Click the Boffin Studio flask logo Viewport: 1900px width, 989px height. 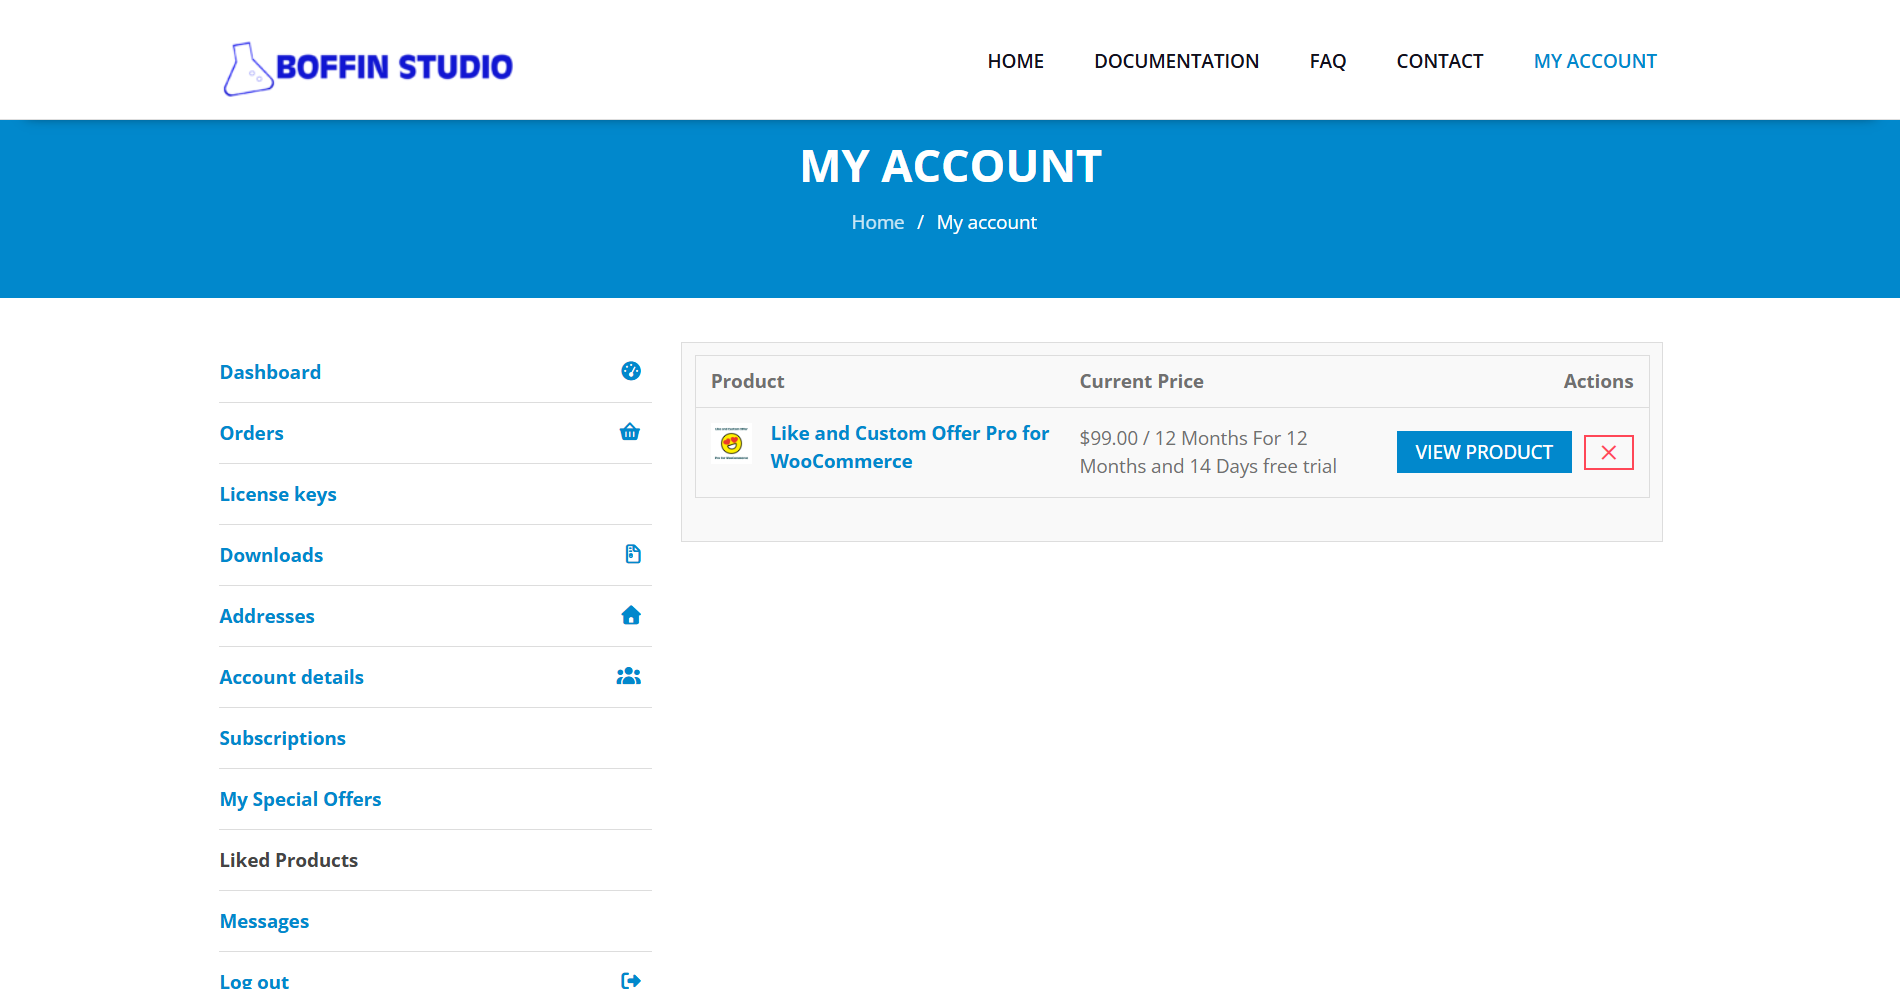point(247,69)
